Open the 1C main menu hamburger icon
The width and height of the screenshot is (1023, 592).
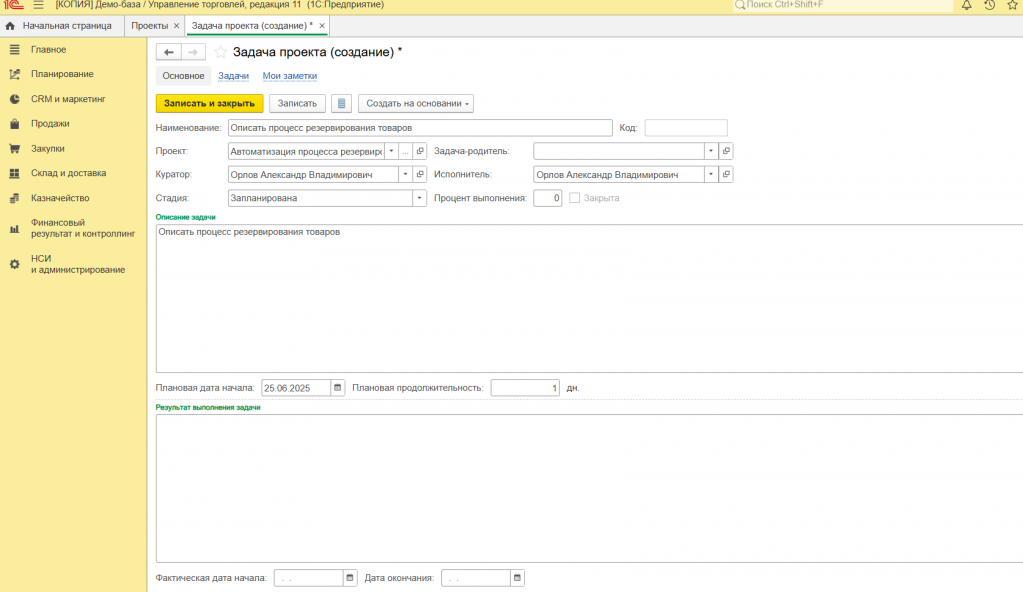point(38,5)
